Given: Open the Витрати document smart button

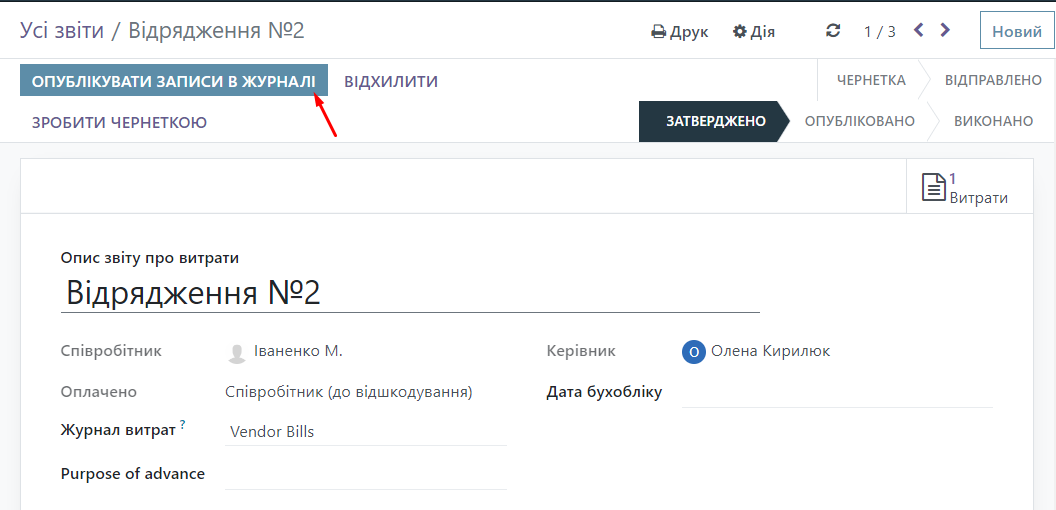Looking at the screenshot, I should 964,187.
